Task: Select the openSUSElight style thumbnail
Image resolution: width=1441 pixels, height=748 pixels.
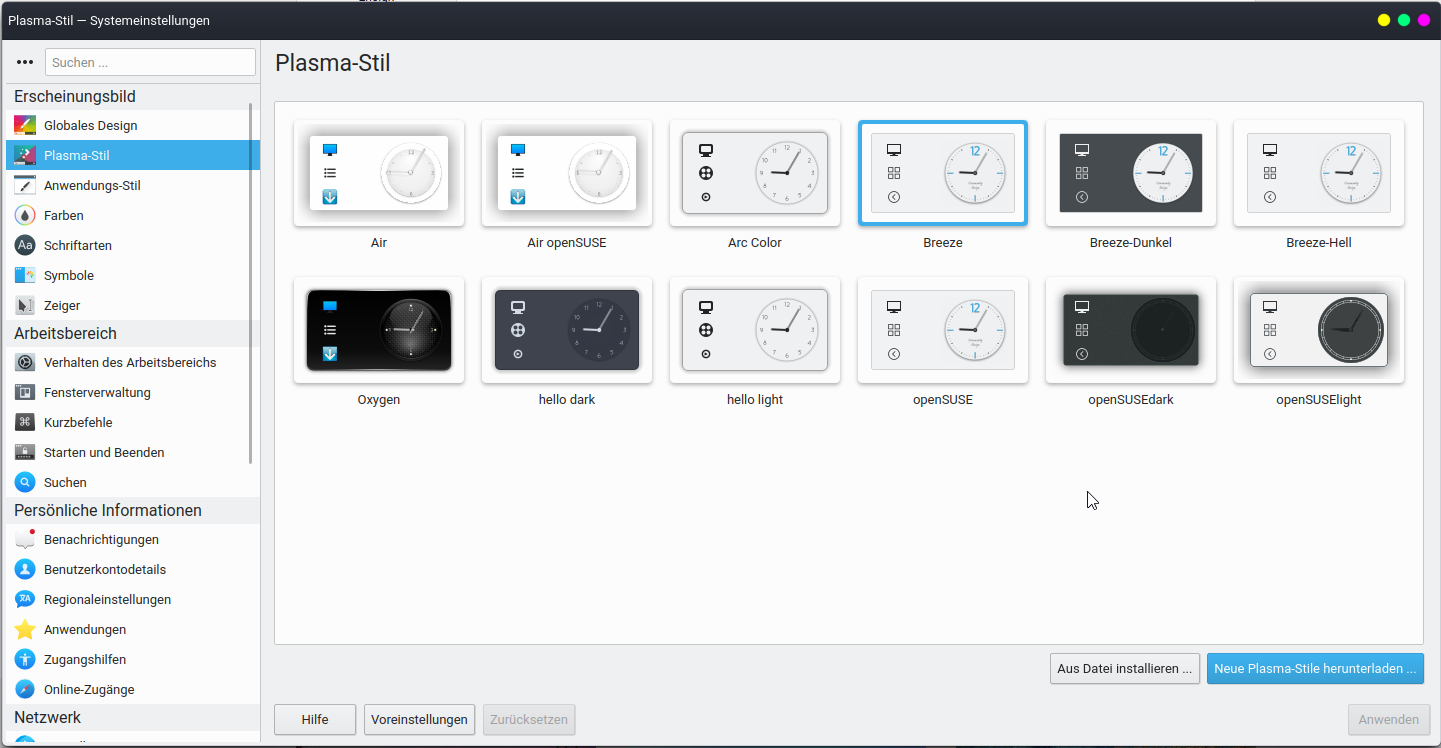Action: [x=1319, y=330]
